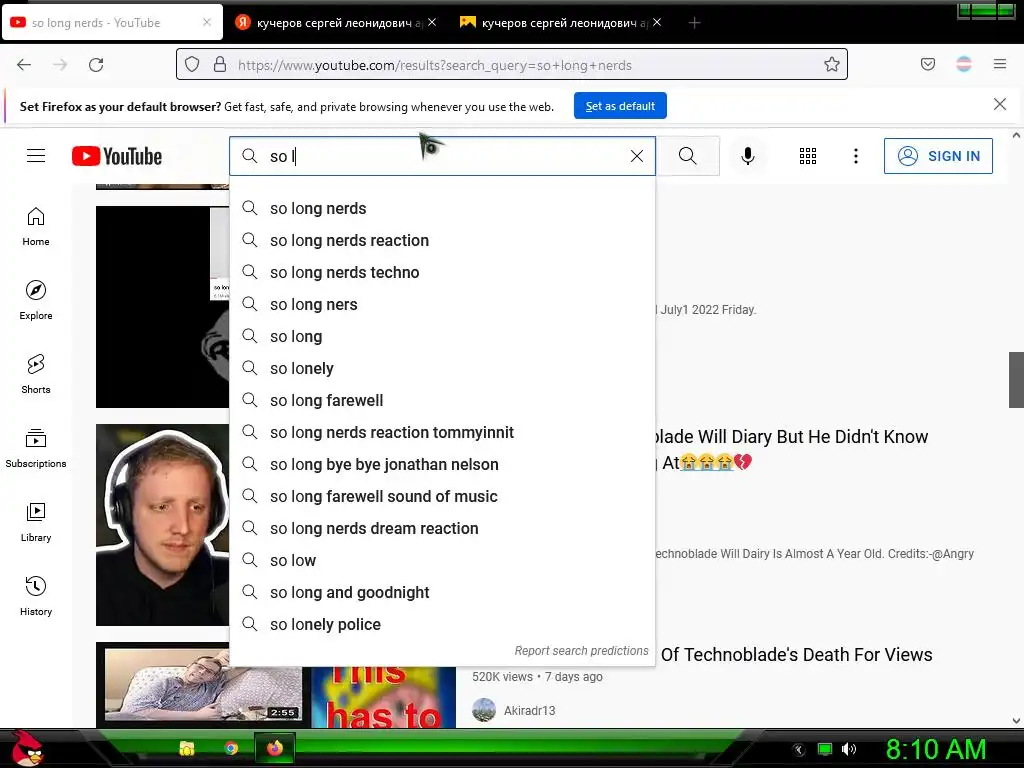Select 'so long nerds dream reaction' suggestion
This screenshot has width=1024, height=768.
click(442, 528)
